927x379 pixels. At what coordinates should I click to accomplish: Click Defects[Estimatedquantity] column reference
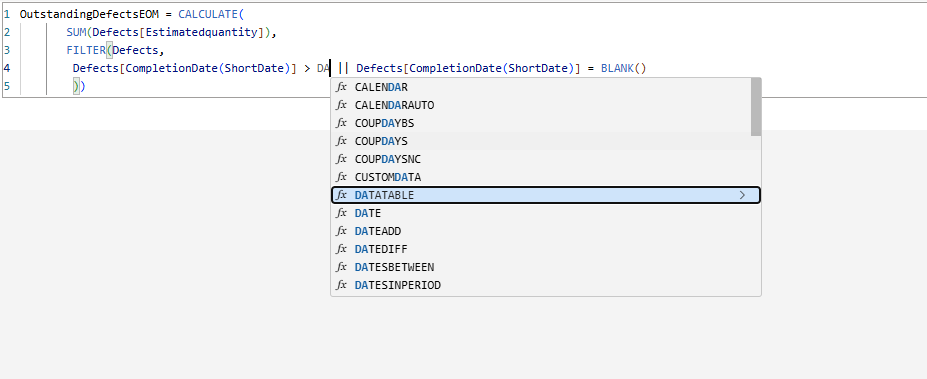point(178,33)
